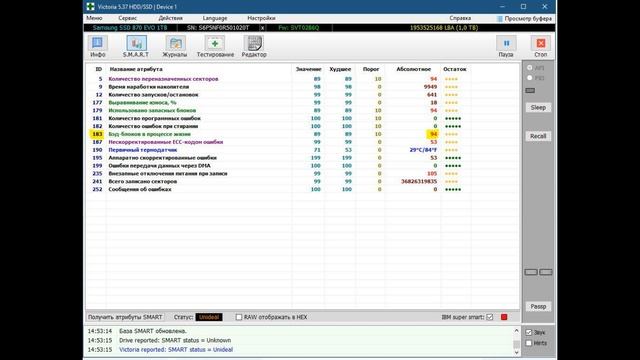Click the Значение column header

tap(309, 69)
